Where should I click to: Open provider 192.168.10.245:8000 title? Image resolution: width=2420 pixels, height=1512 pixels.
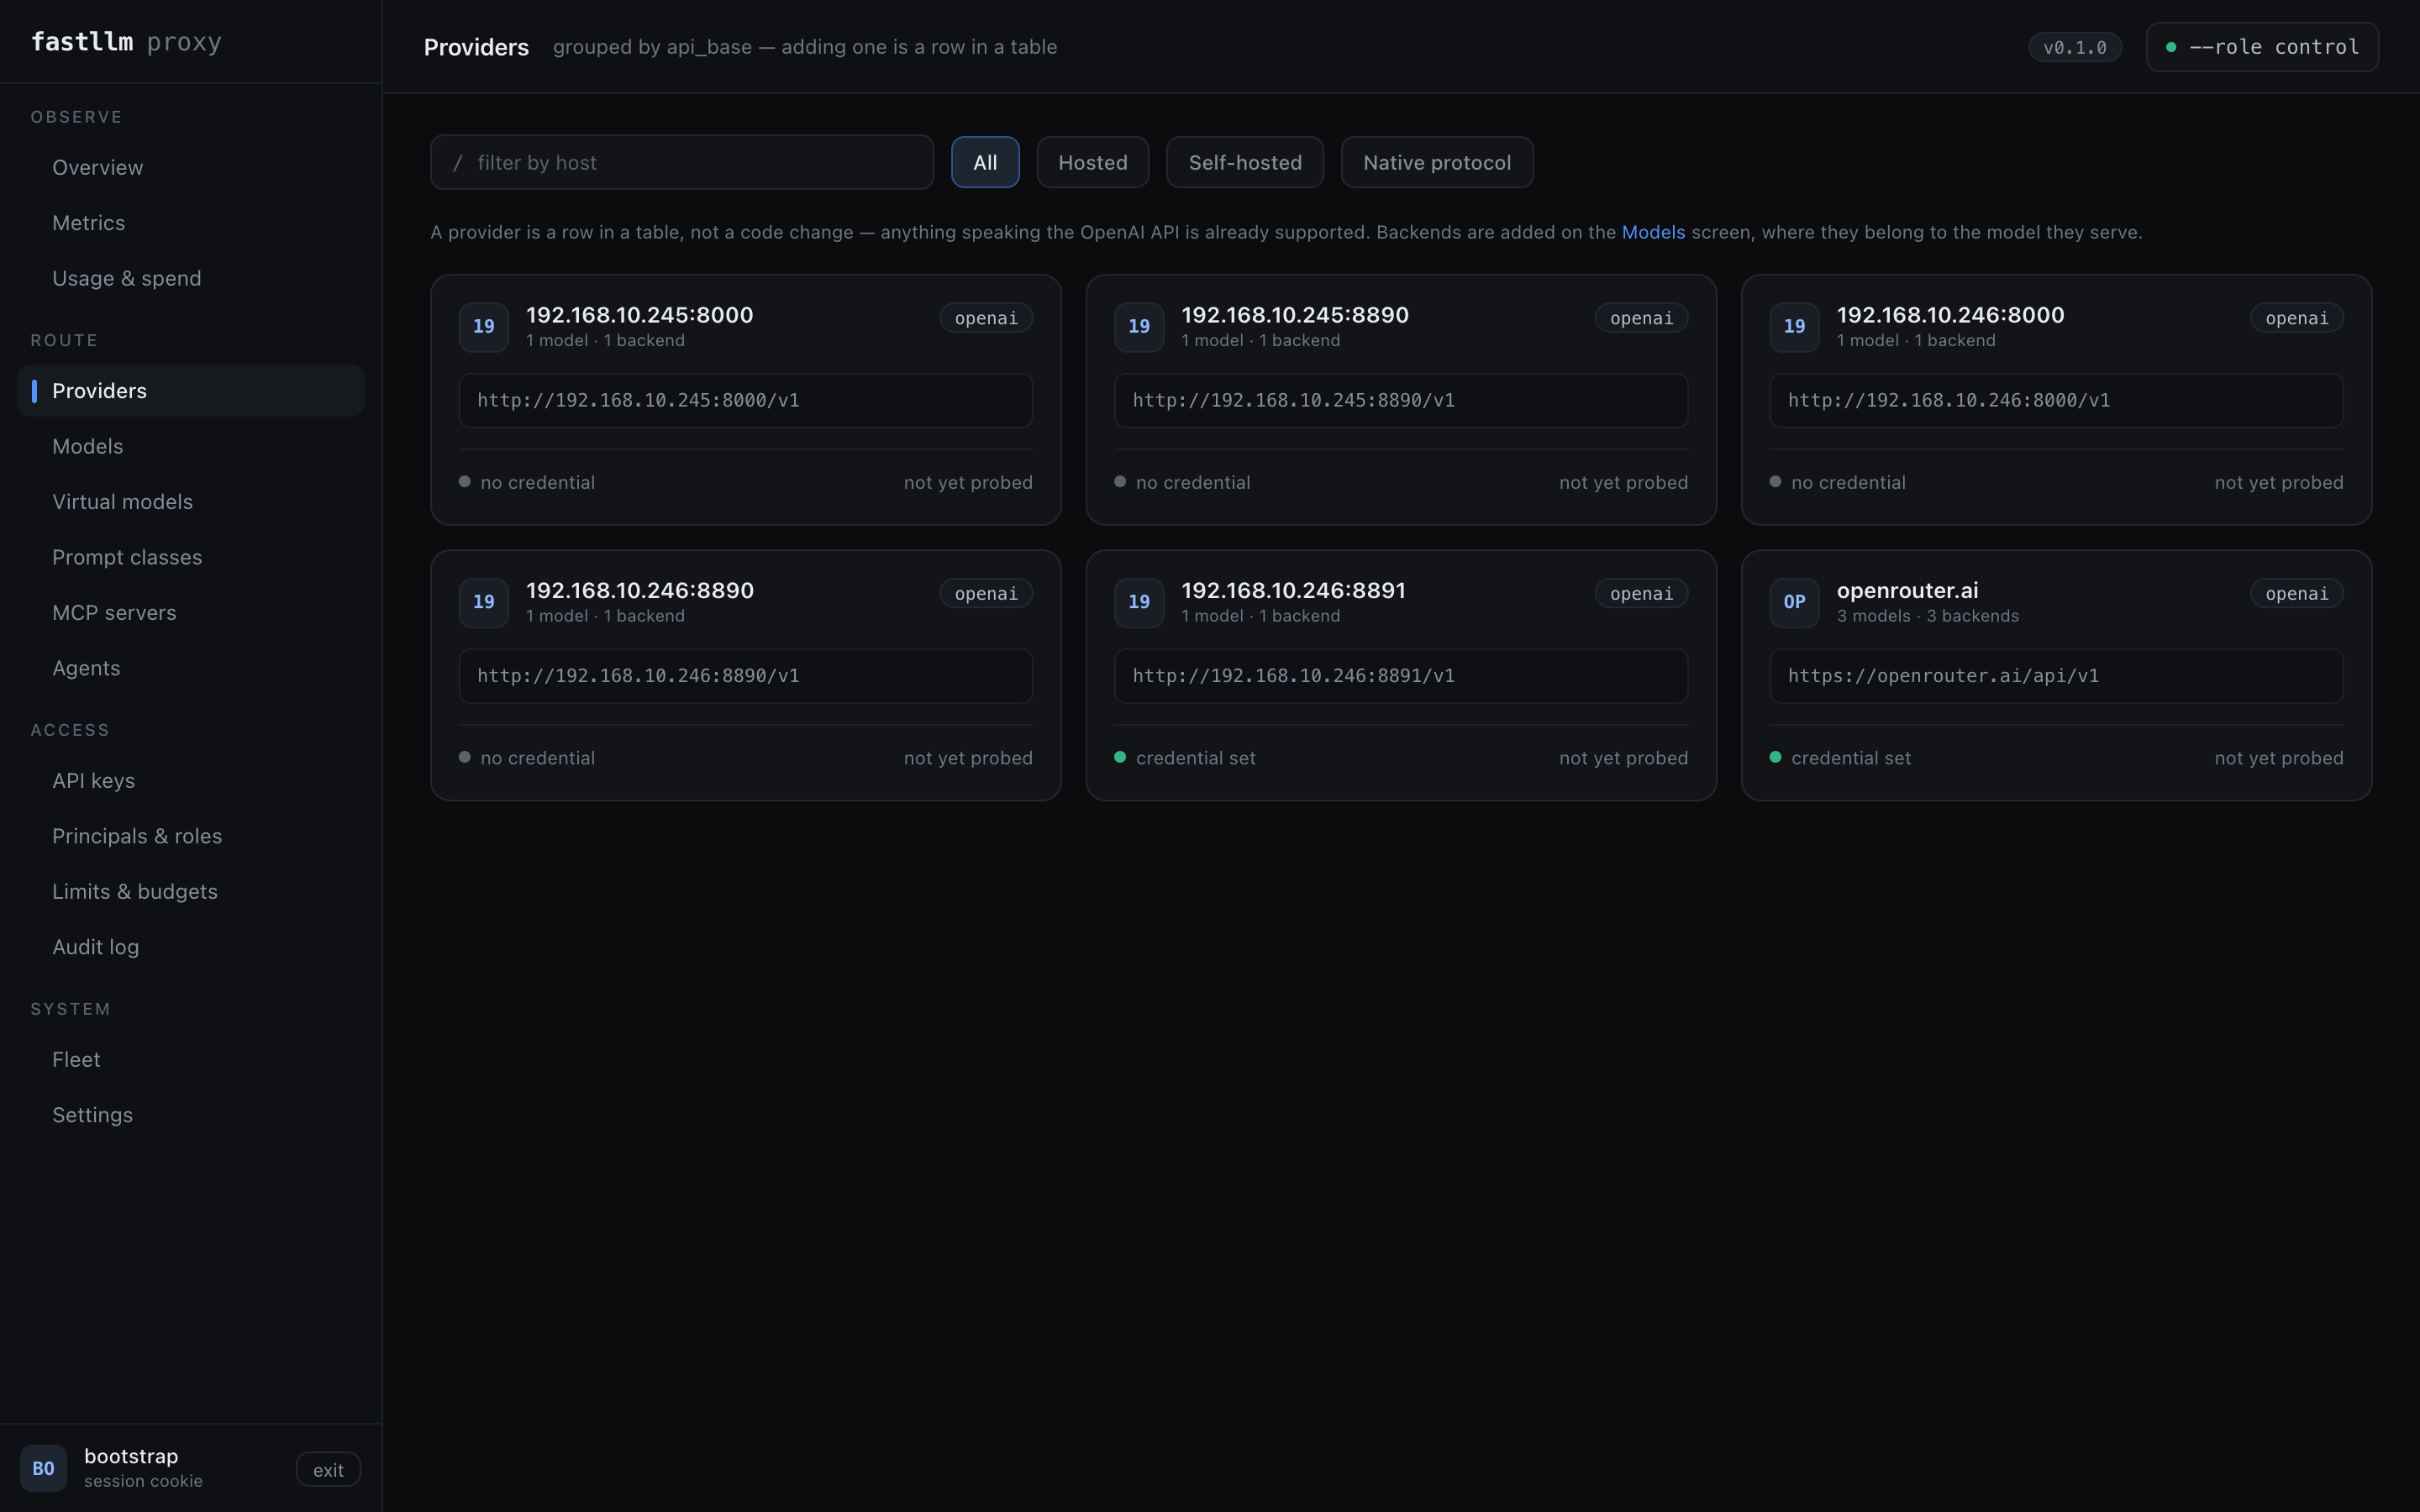(640, 315)
